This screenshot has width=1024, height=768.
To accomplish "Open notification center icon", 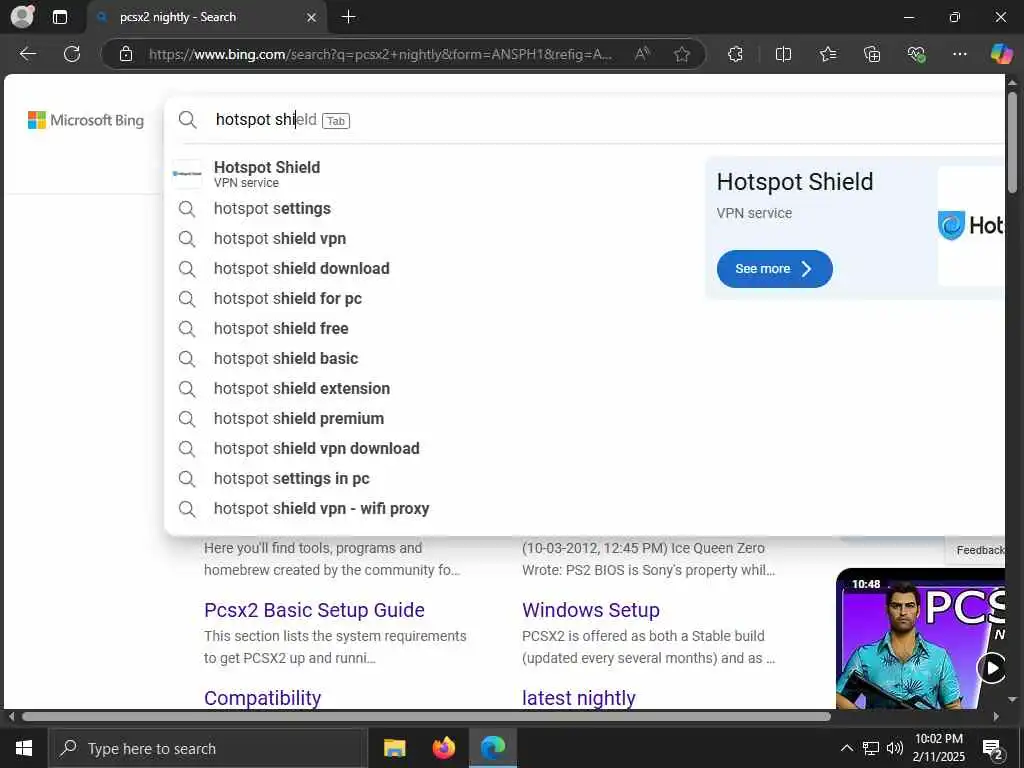I will pyautogui.click(x=993, y=749).
